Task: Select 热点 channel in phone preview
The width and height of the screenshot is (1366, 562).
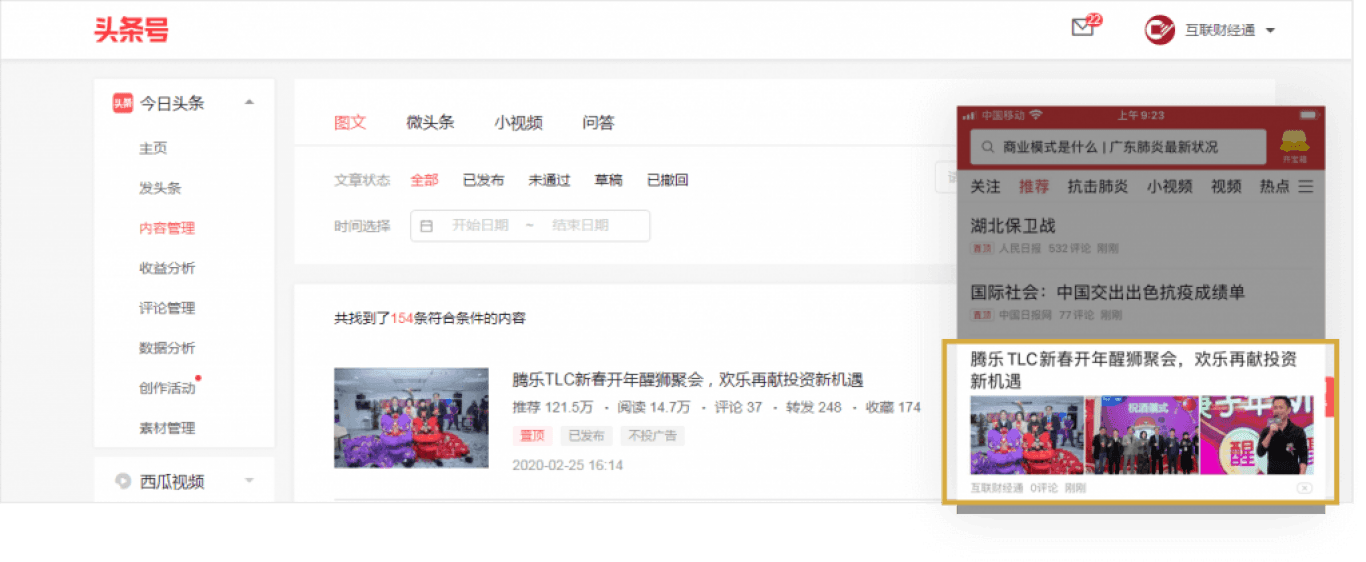Action: [1274, 187]
